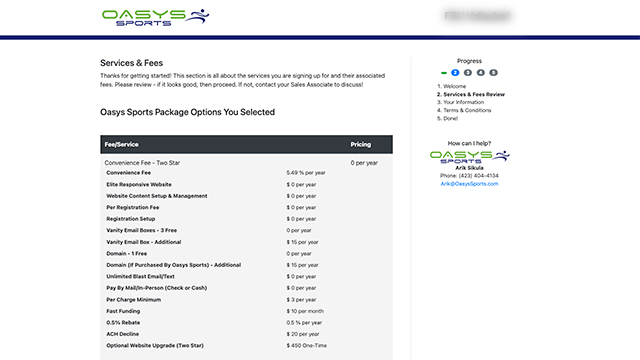Screen dimensions: 640x360
Task: Select progress step 3 circle
Action: coord(468,73)
